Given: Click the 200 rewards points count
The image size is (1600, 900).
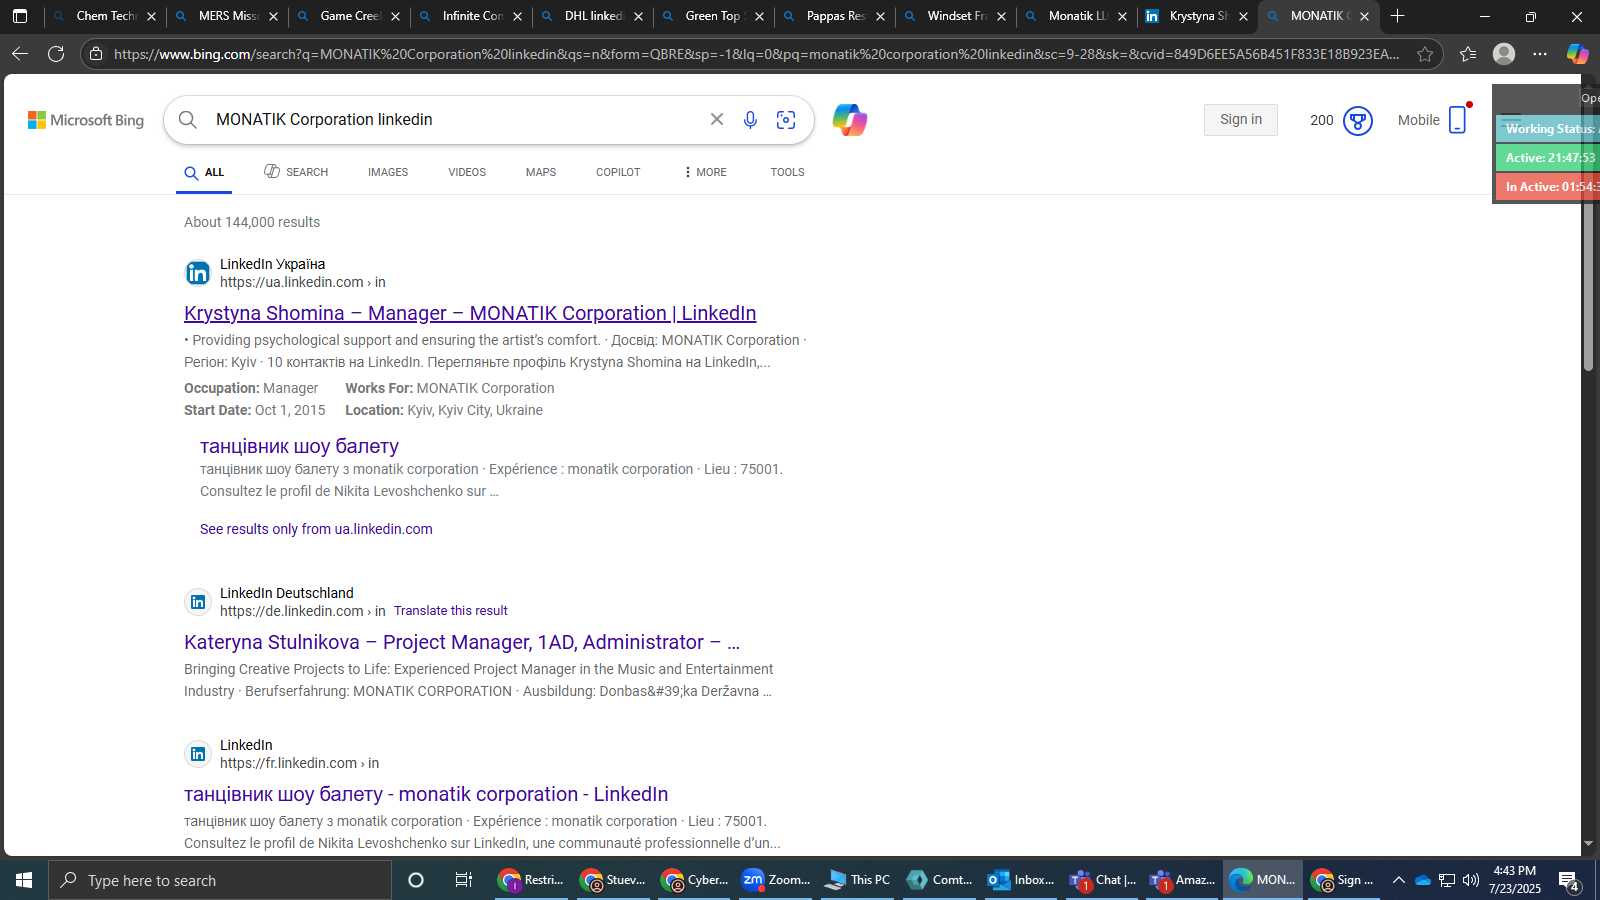Looking at the screenshot, I should tap(1322, 120).
